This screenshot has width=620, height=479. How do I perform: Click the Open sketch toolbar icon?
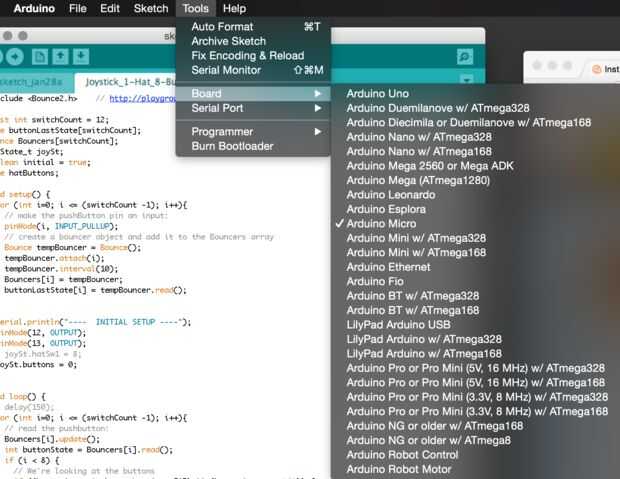coord(60,56)
